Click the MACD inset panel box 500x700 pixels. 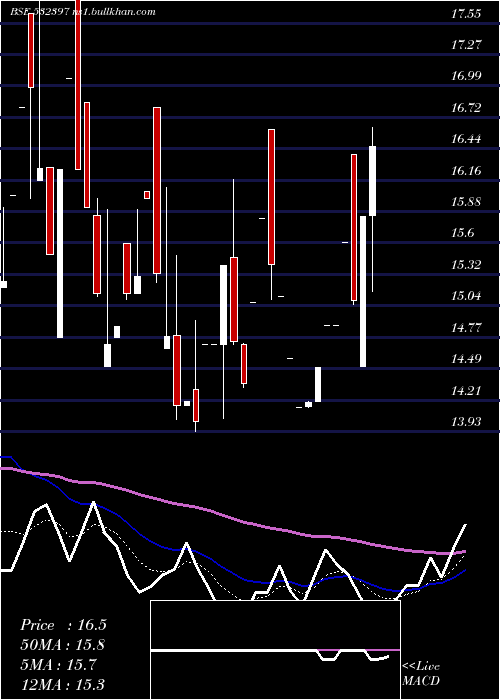click(275, 650)
